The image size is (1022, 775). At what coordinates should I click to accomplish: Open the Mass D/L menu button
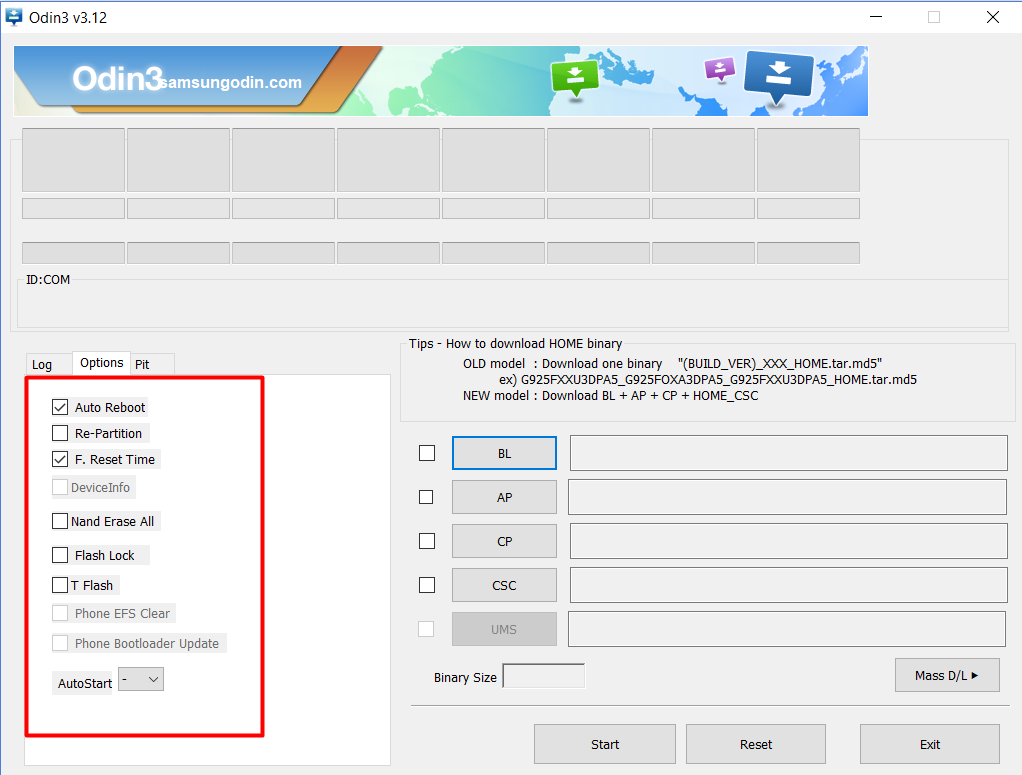point(947,675)
